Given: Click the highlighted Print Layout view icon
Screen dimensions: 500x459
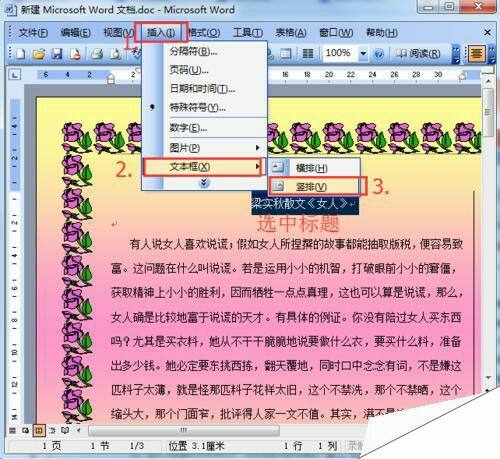Looking at the screenshot, I should point(39,430).
